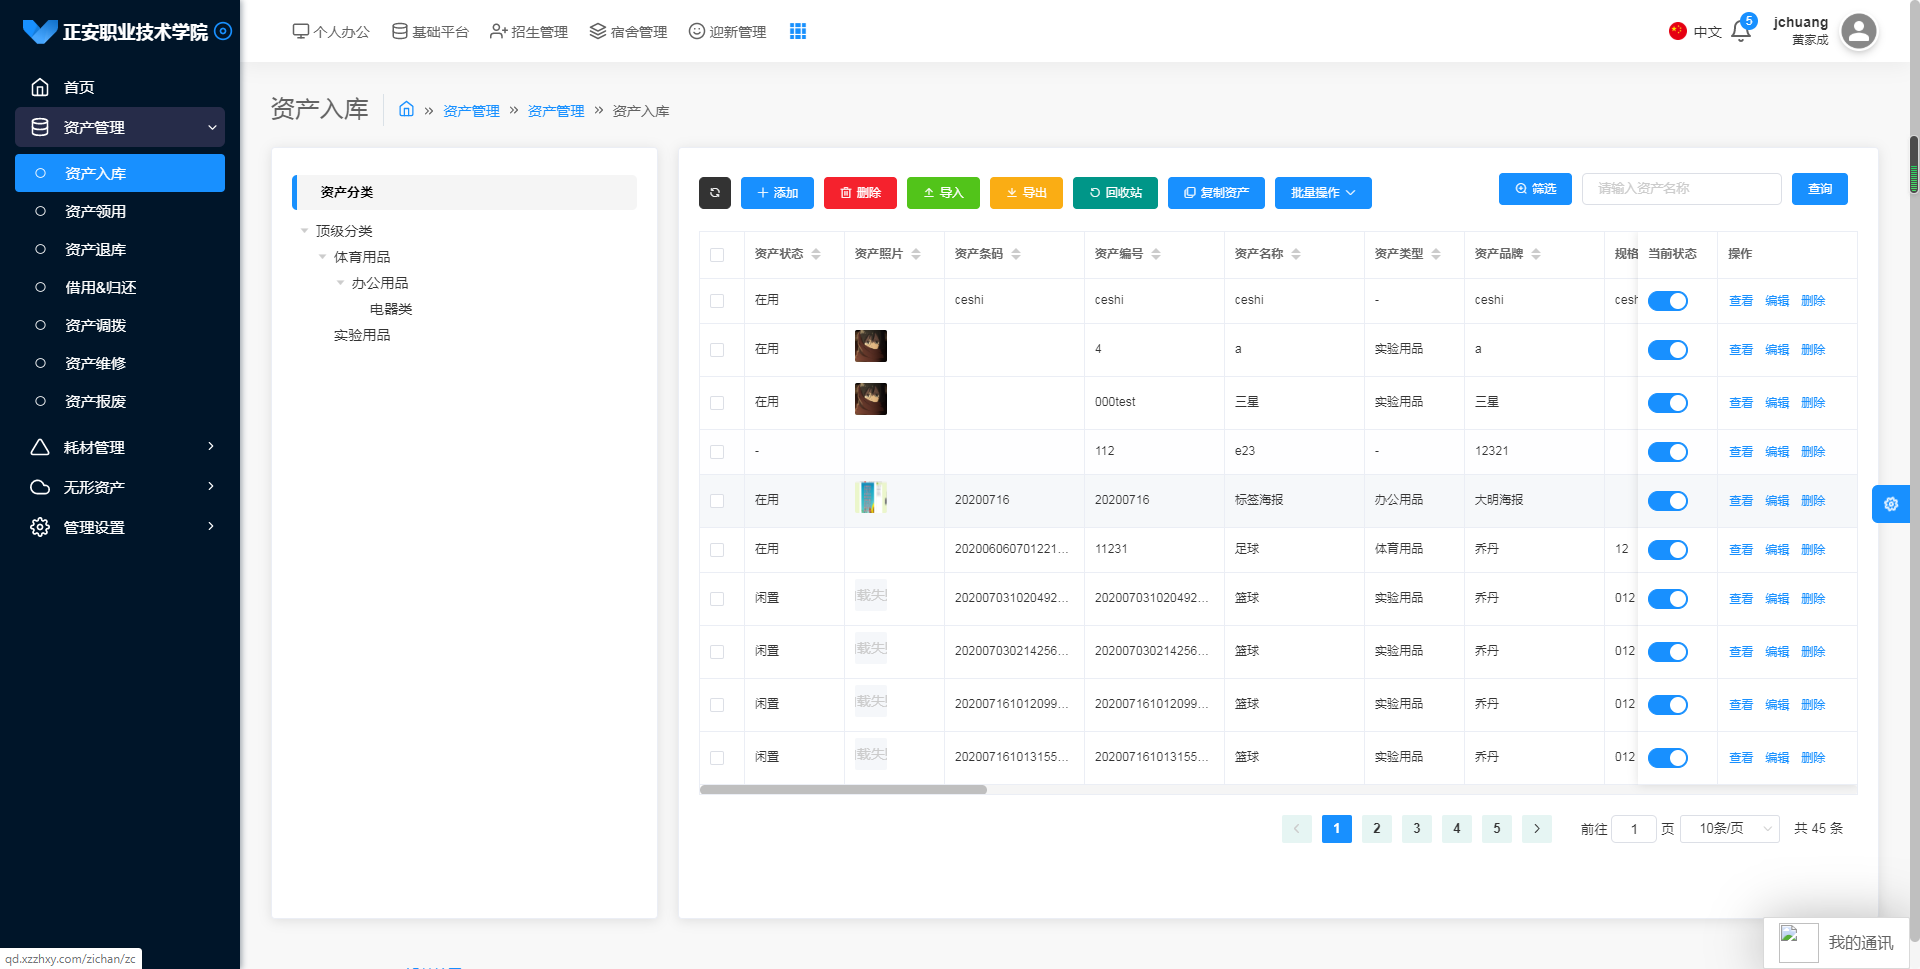Expand the 耗材管理 sidebar menu arrow
Viewport: 1920px width, 969px height.
pos(211,446)
